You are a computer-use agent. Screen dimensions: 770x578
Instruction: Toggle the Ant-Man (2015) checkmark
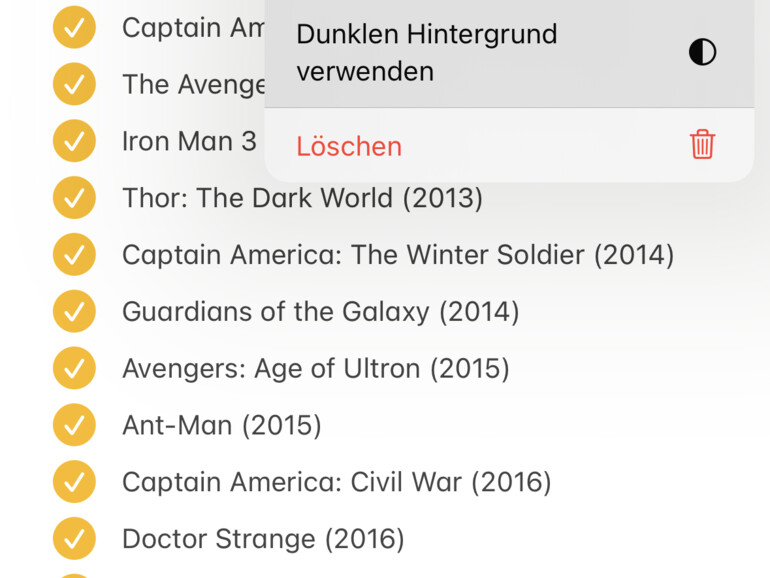coord(74,426)
